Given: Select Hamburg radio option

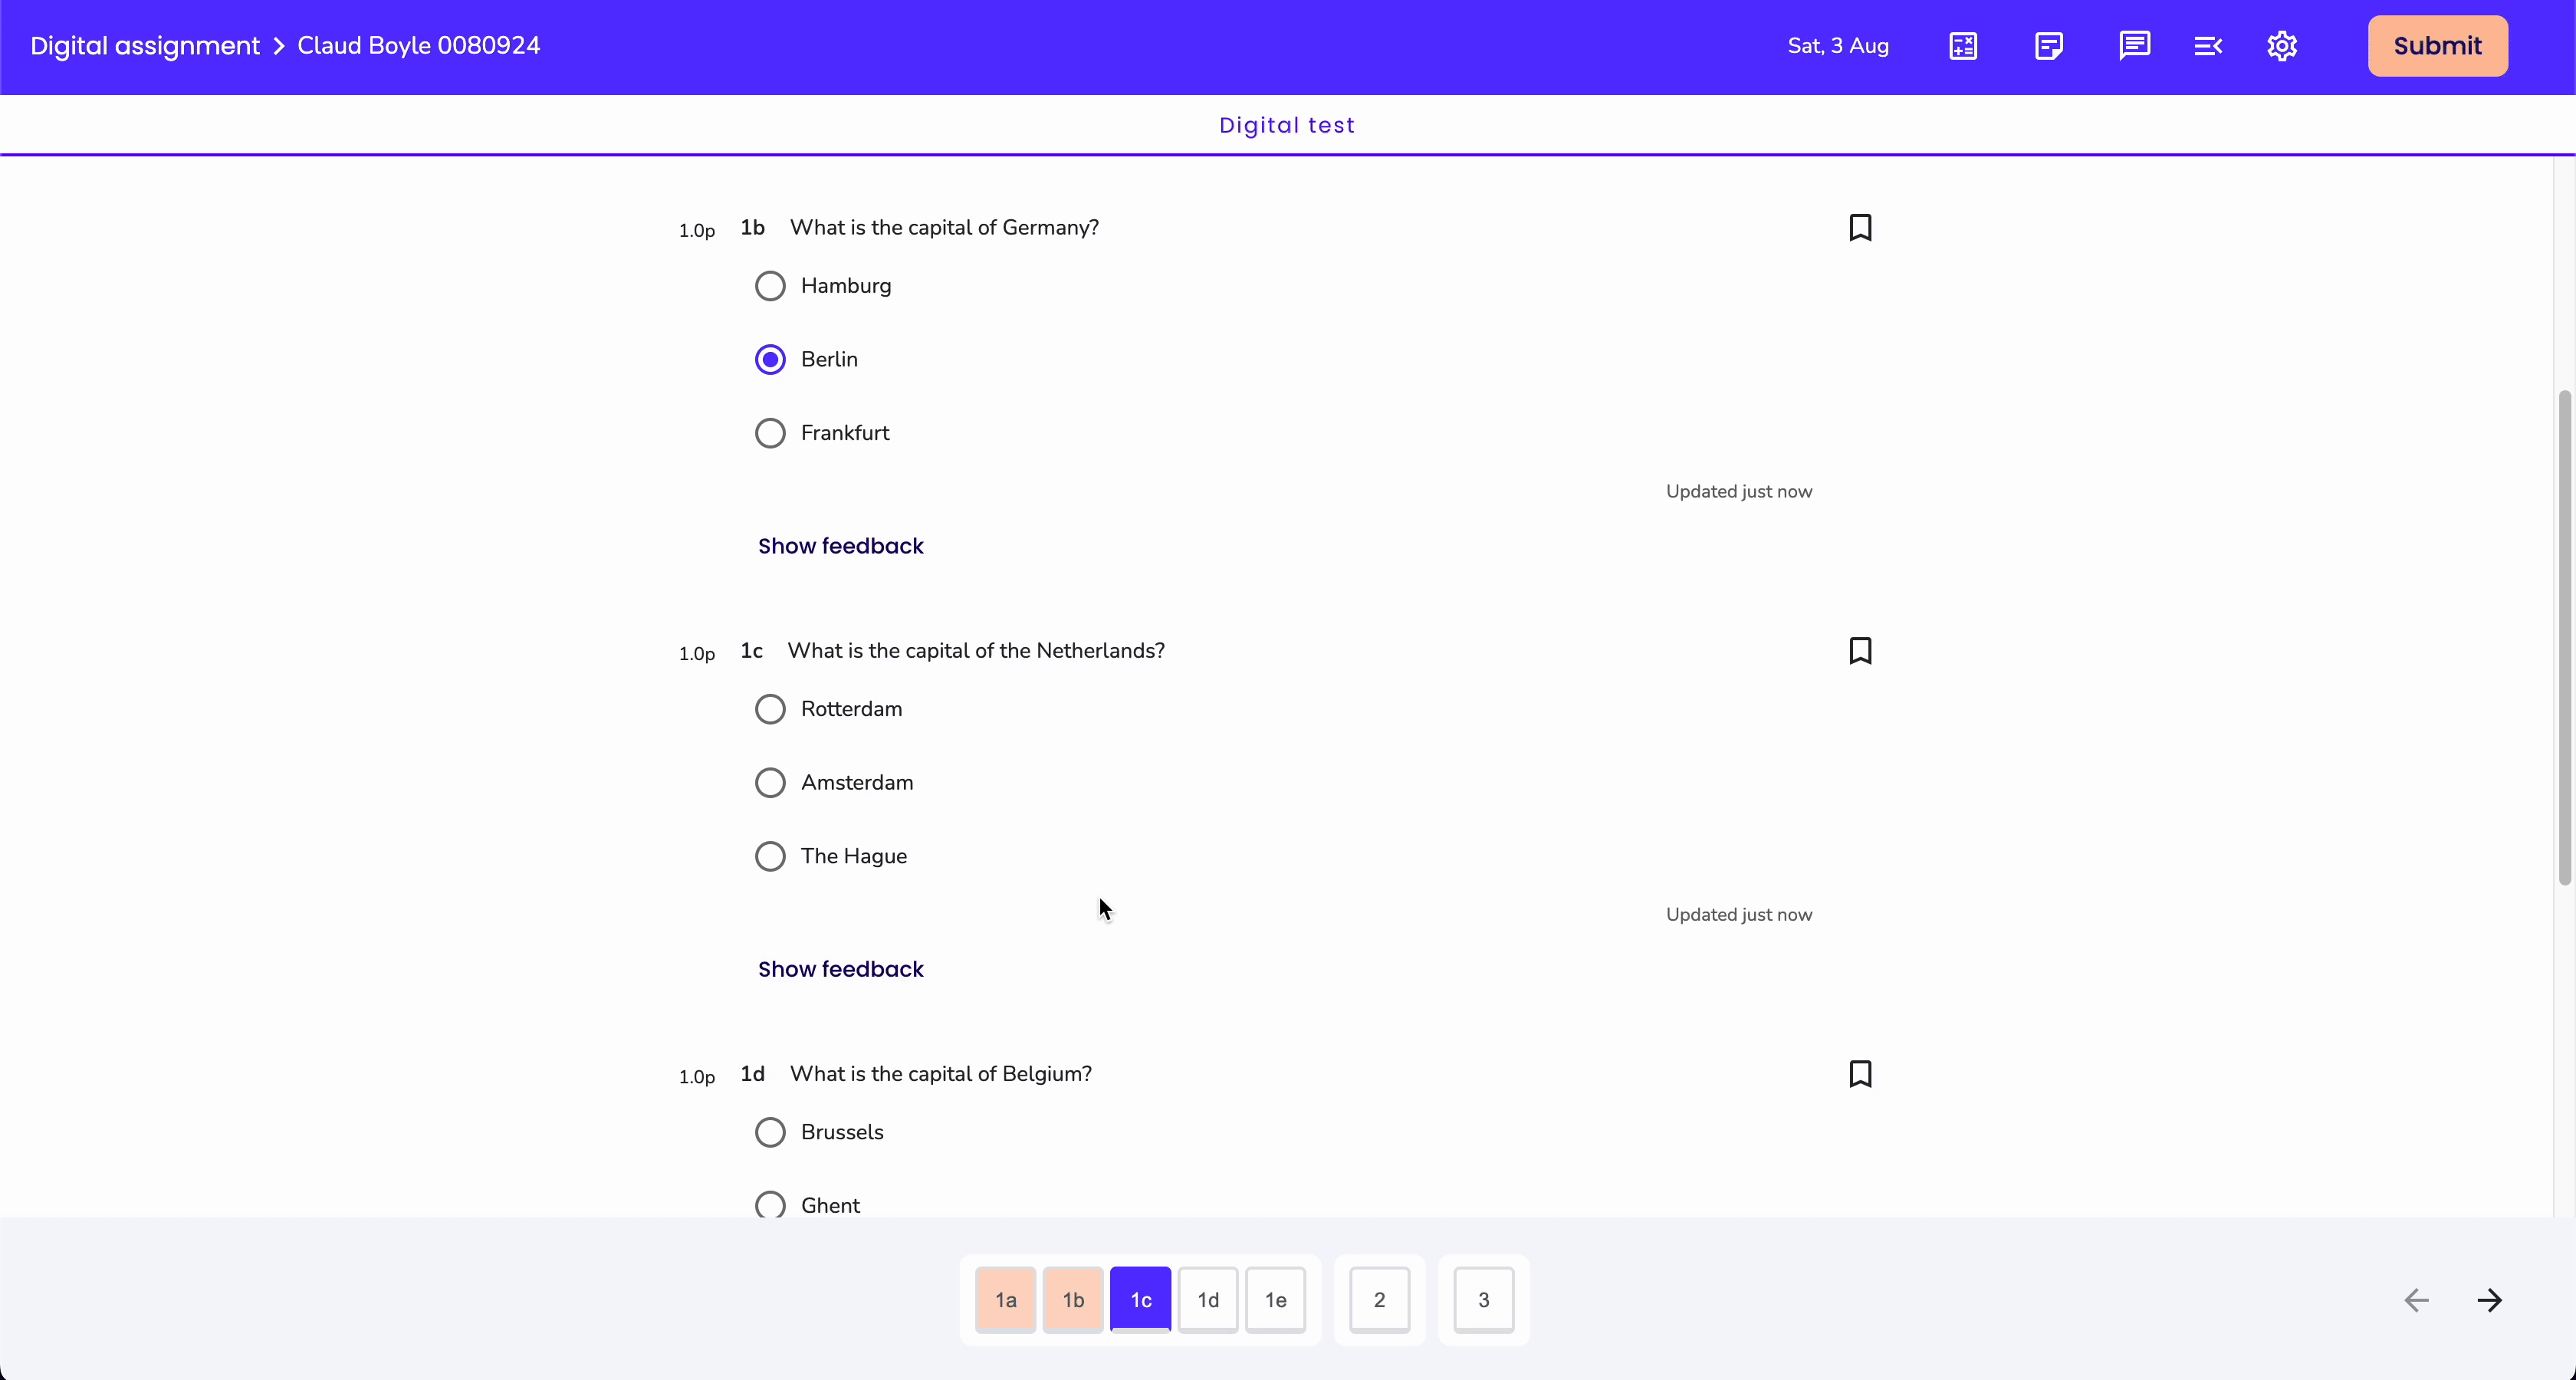Looking at the screenshot, I should (770, 286).
